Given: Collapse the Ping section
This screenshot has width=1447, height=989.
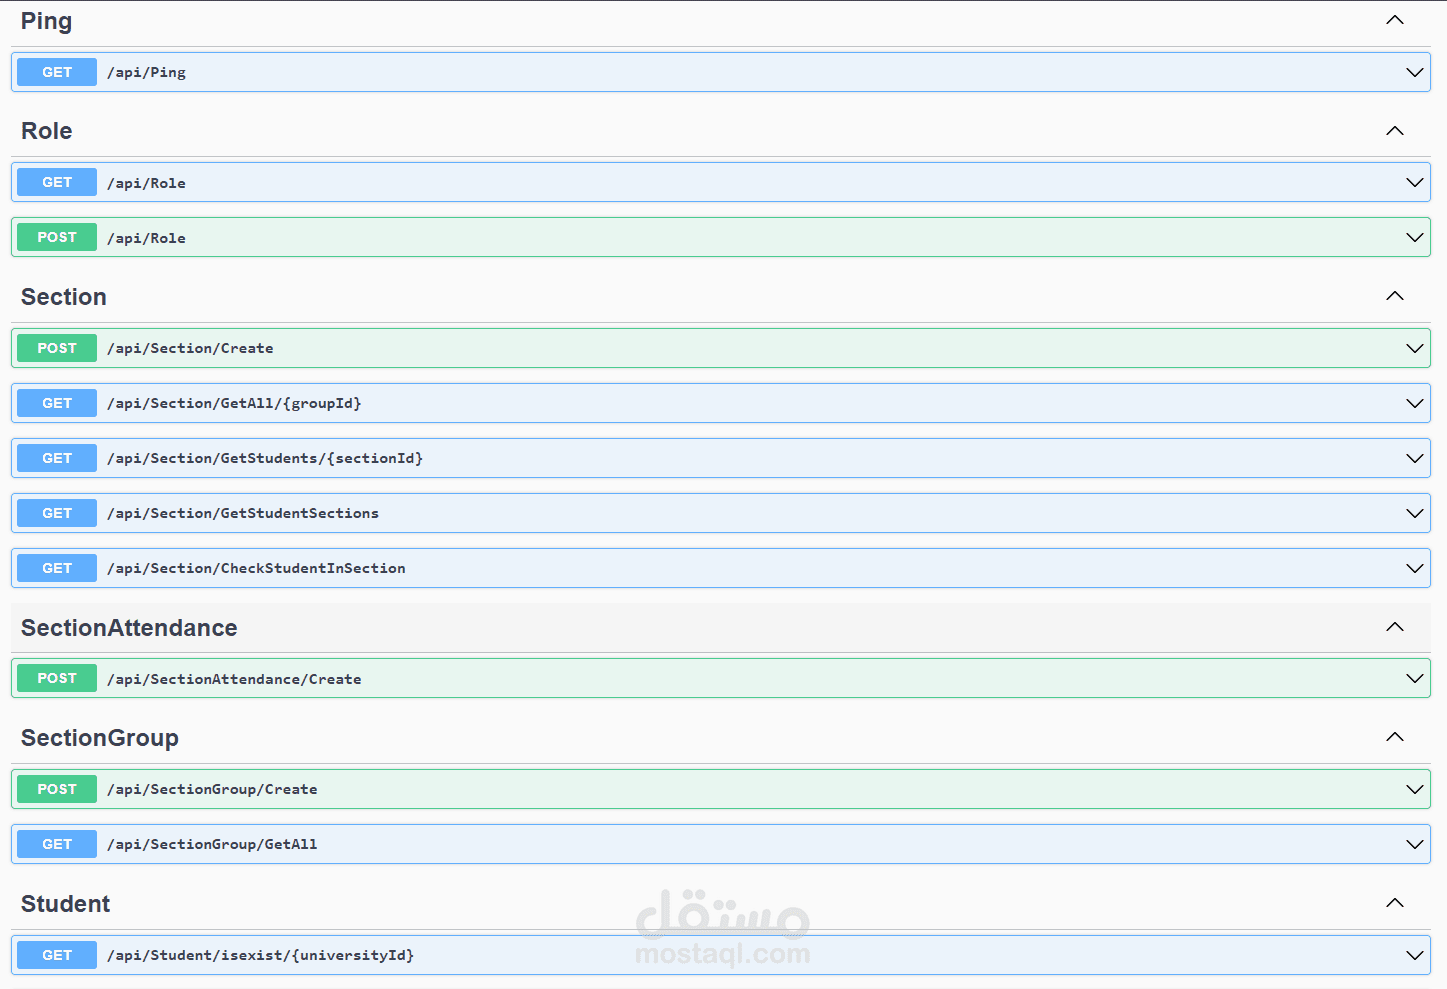Looking at the screenshot, I should 1394,19.
